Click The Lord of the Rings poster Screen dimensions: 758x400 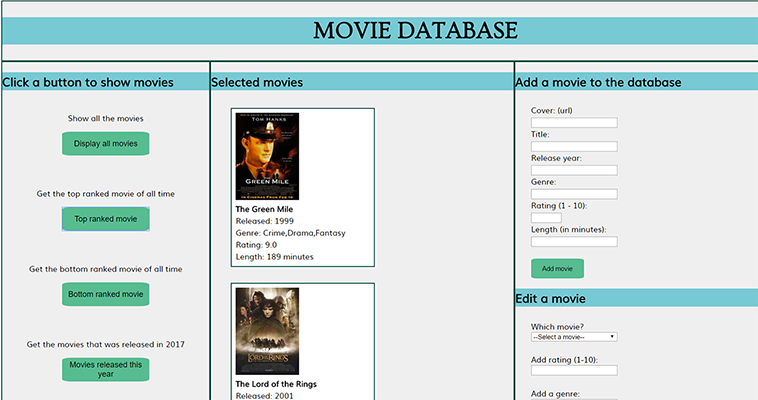pos(267,331)
